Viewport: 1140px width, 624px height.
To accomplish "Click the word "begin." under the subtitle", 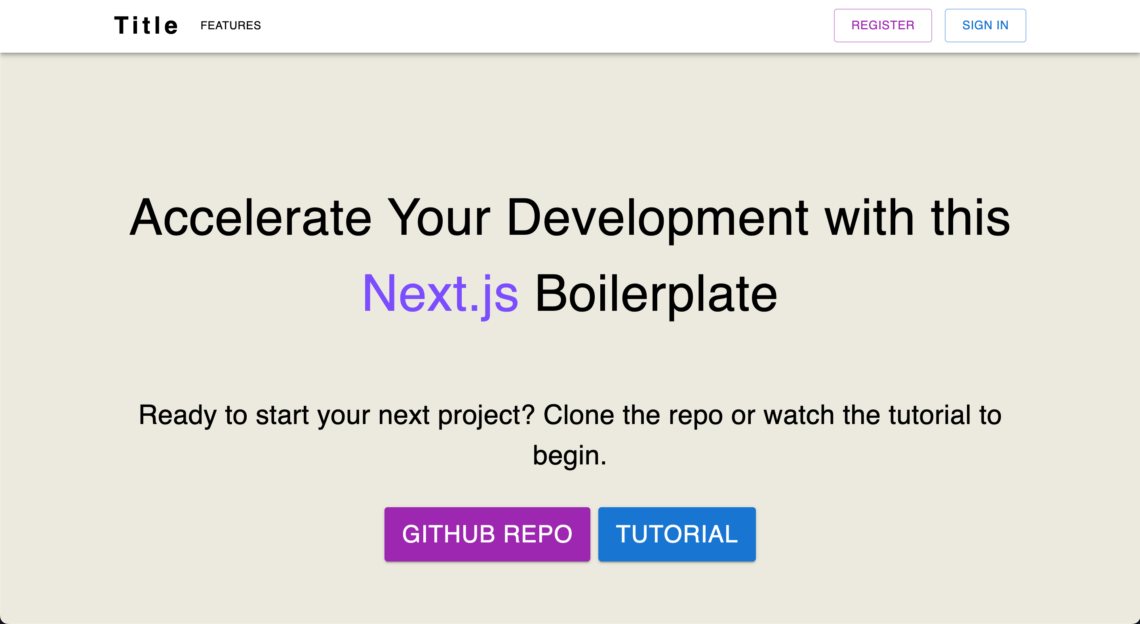I will pyautogui.click(x=569, y=456).
